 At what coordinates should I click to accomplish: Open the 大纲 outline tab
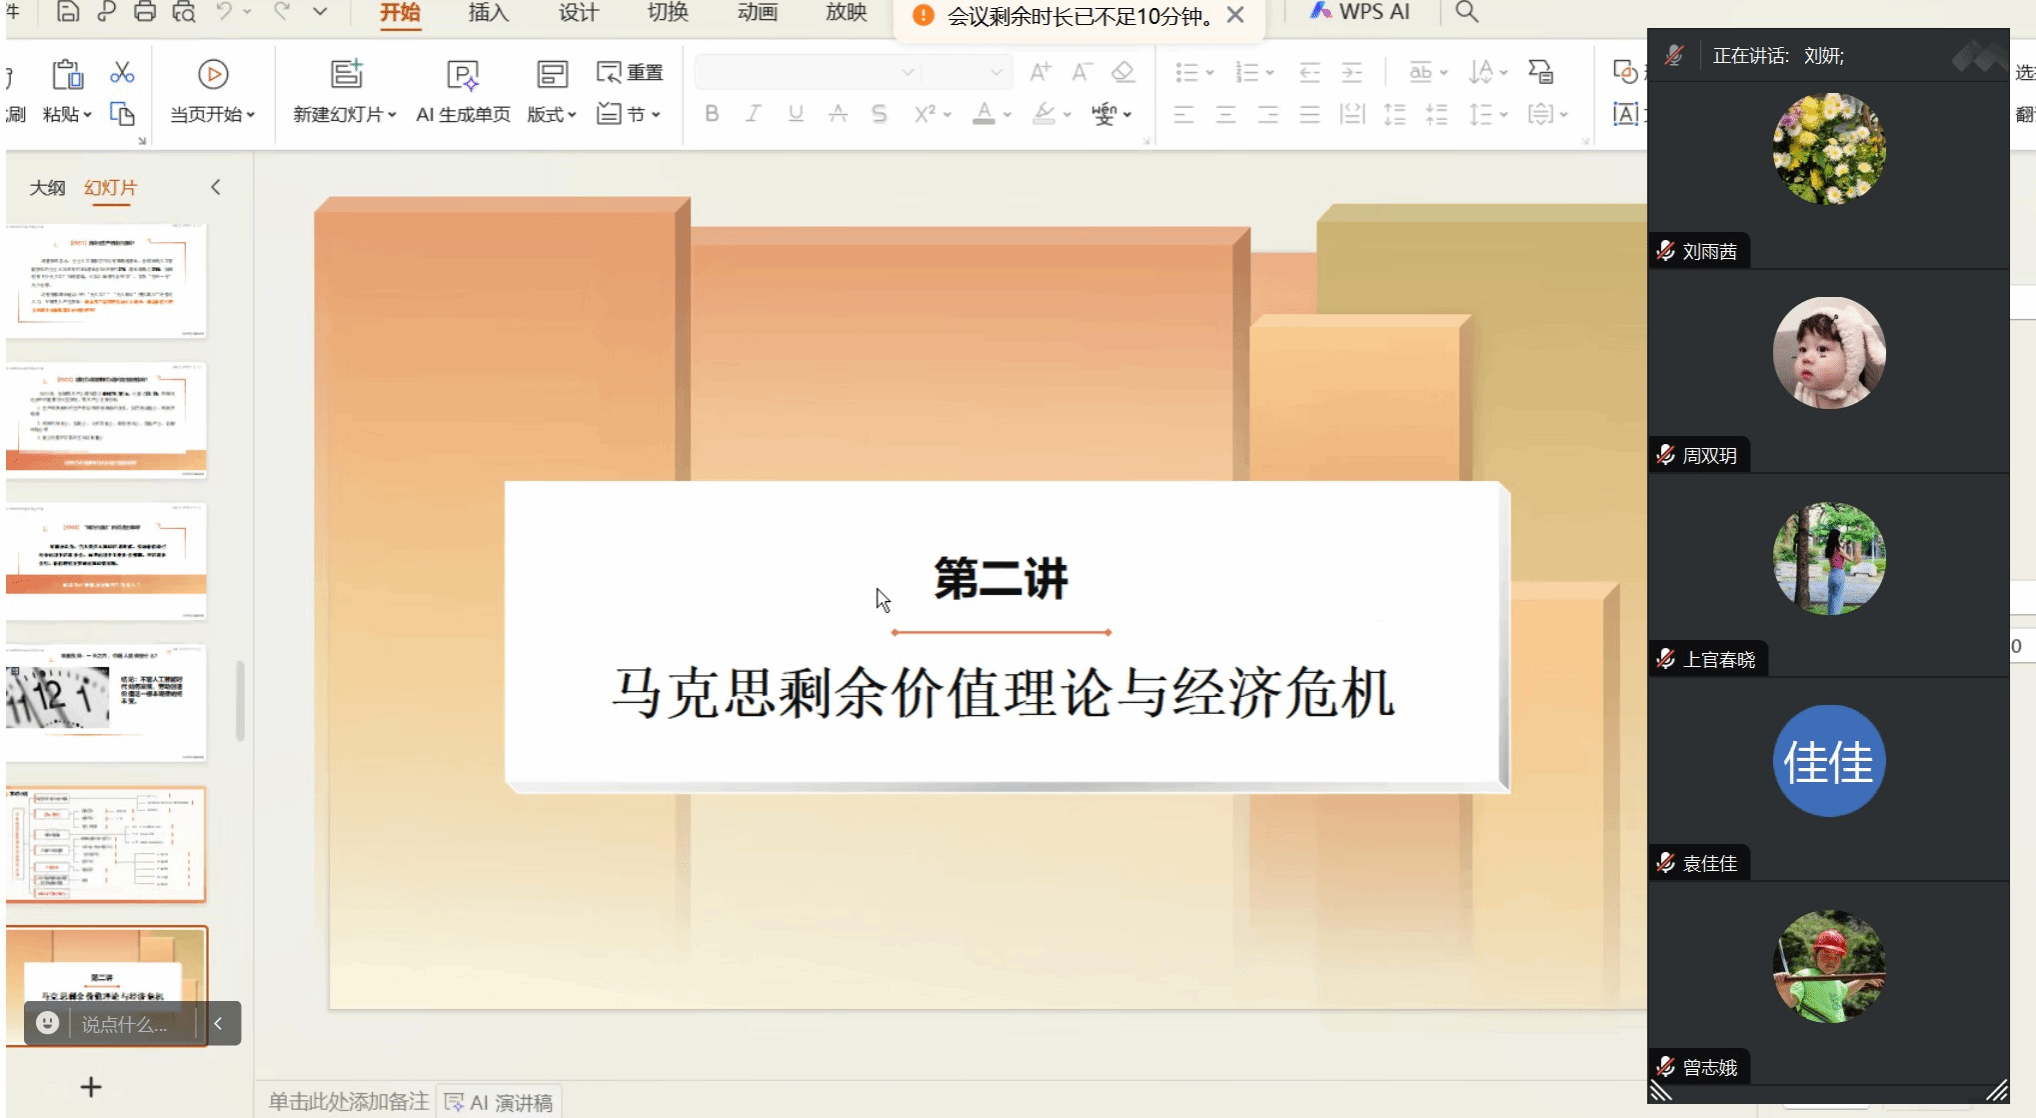tap(47, 187)
